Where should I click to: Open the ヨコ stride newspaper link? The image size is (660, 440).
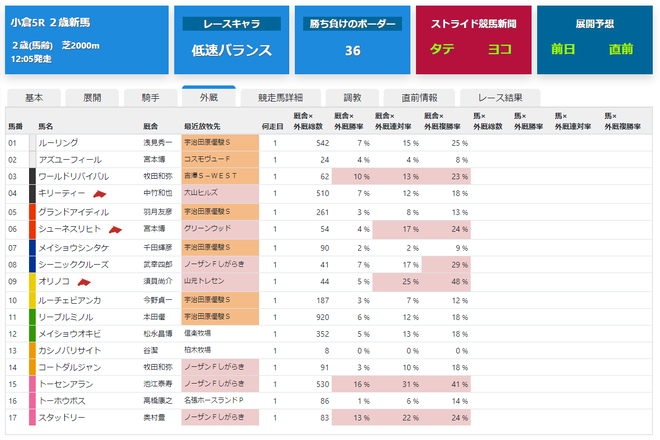point(500,49)
